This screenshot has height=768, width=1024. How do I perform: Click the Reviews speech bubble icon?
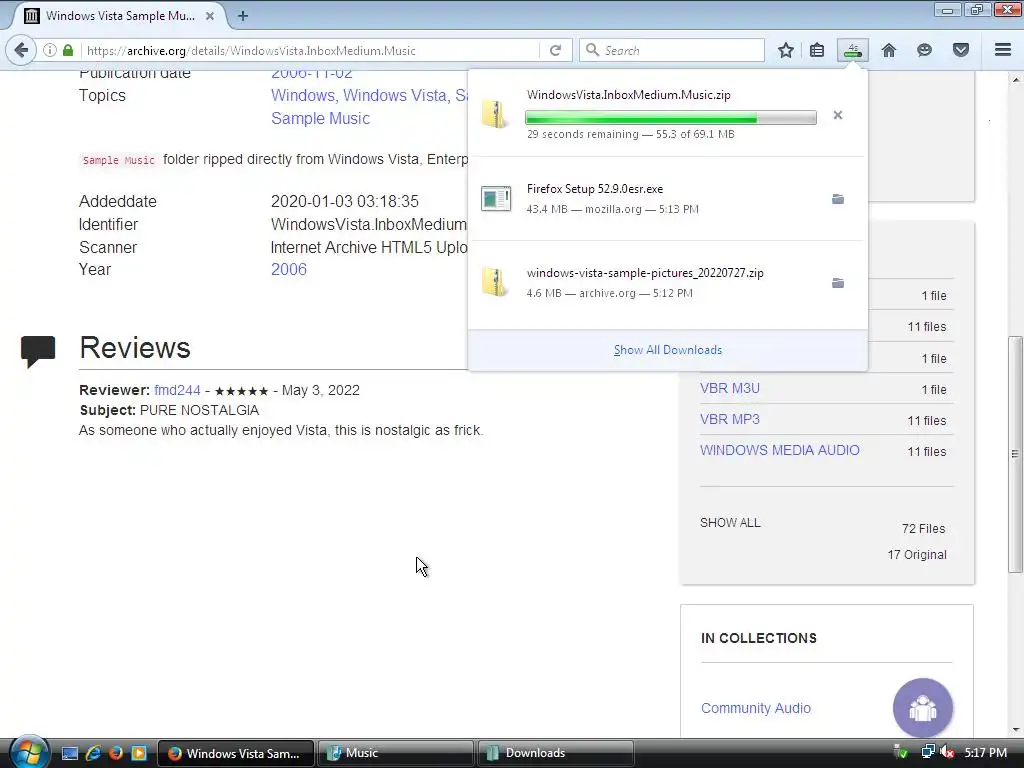(38, 351)
